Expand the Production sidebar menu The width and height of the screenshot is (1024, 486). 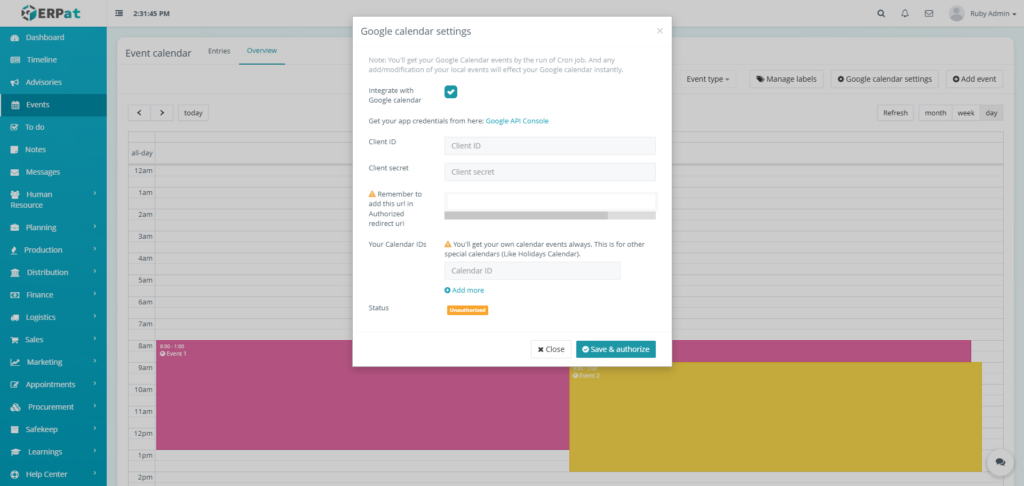pyautogui.click(x=53, y=250)
